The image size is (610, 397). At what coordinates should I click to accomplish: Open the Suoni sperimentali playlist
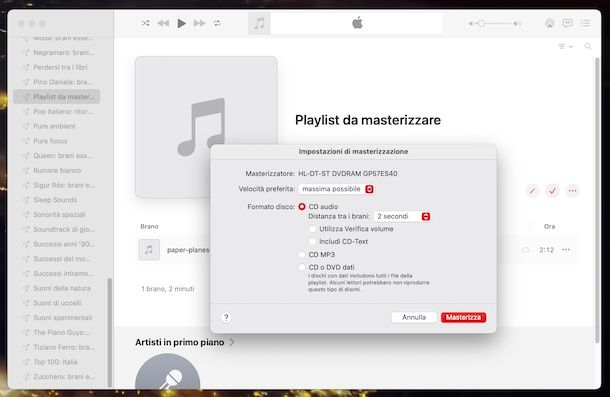57,318
